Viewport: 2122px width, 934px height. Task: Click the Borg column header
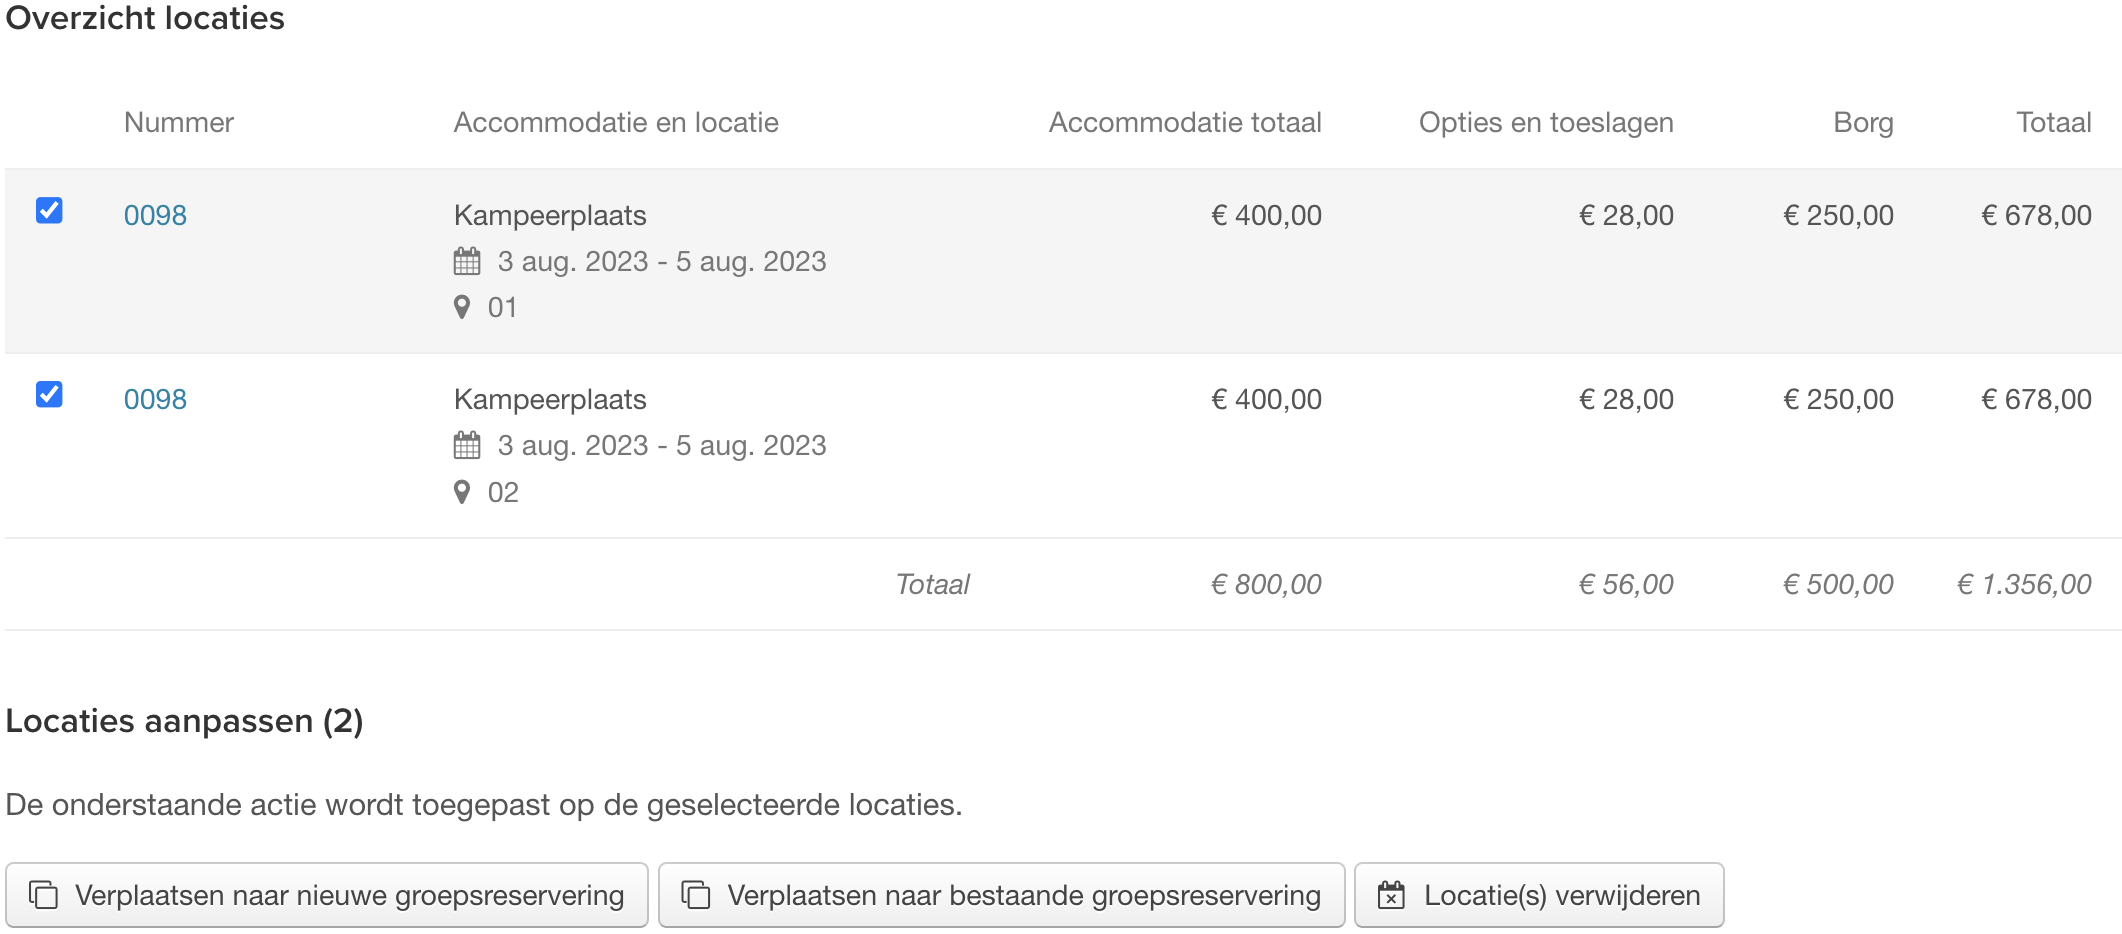pyautogui.click(x=1863, y=122)
